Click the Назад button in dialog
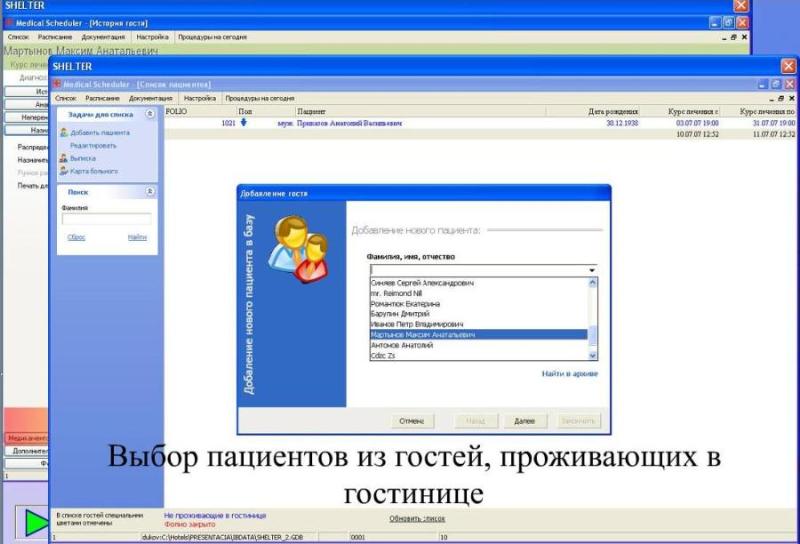Image resolution: width=800 pixels, height=544 pixels. (475, 421)
